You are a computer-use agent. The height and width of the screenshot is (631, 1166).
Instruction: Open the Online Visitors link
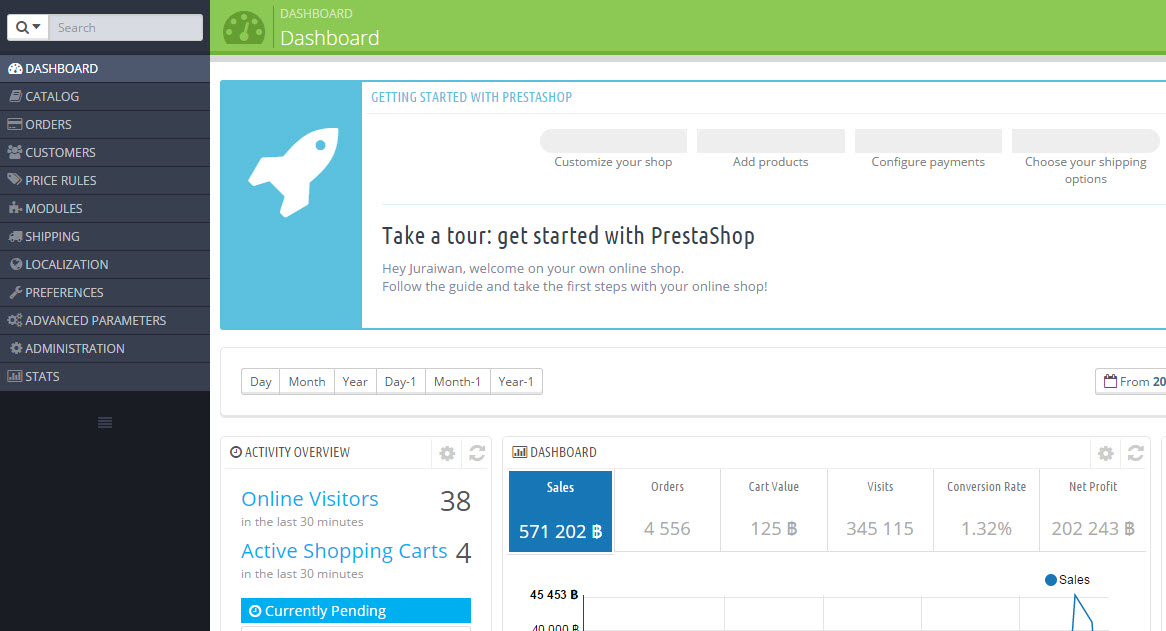click(x=309, y=499)
